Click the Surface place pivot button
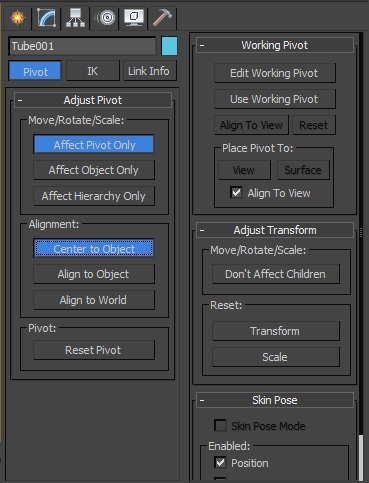This screenshot has width=369, height=483. (303, 170)
